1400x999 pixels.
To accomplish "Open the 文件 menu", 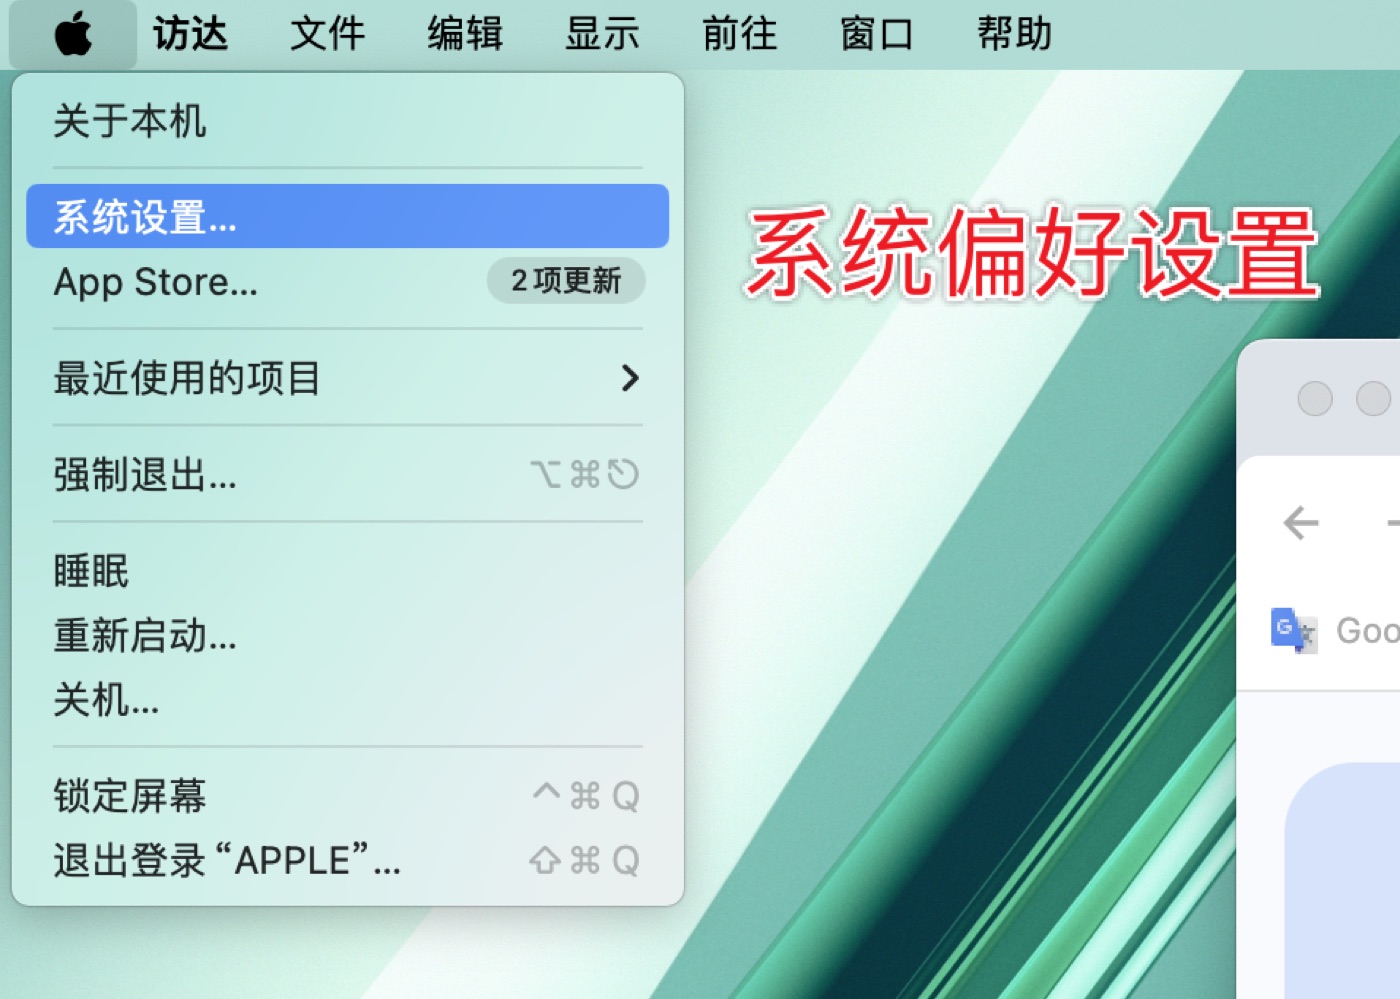I will [328, 34].
